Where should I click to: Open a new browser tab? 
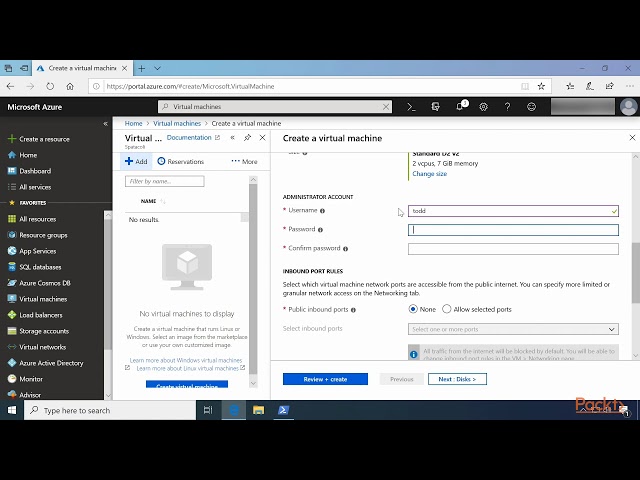142,68
